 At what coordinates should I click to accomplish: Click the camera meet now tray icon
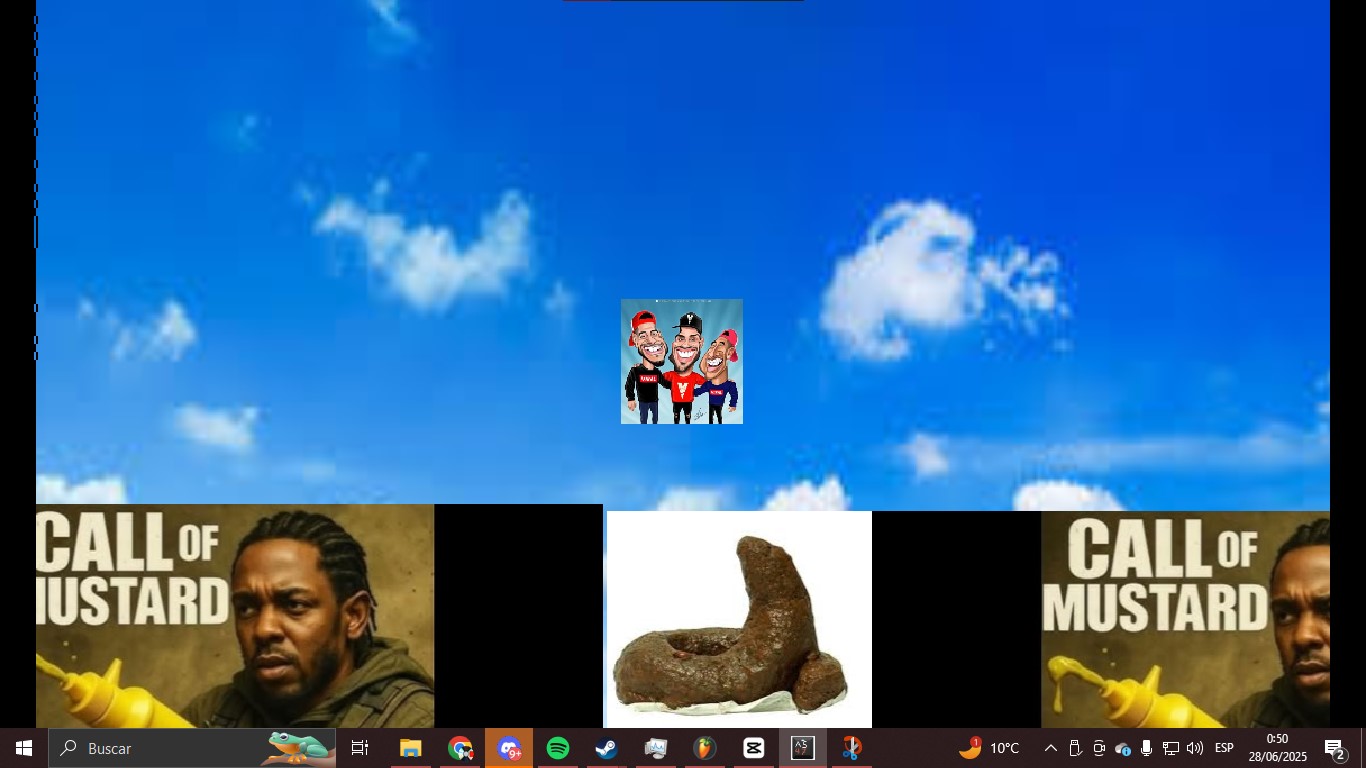point(1099,748)
